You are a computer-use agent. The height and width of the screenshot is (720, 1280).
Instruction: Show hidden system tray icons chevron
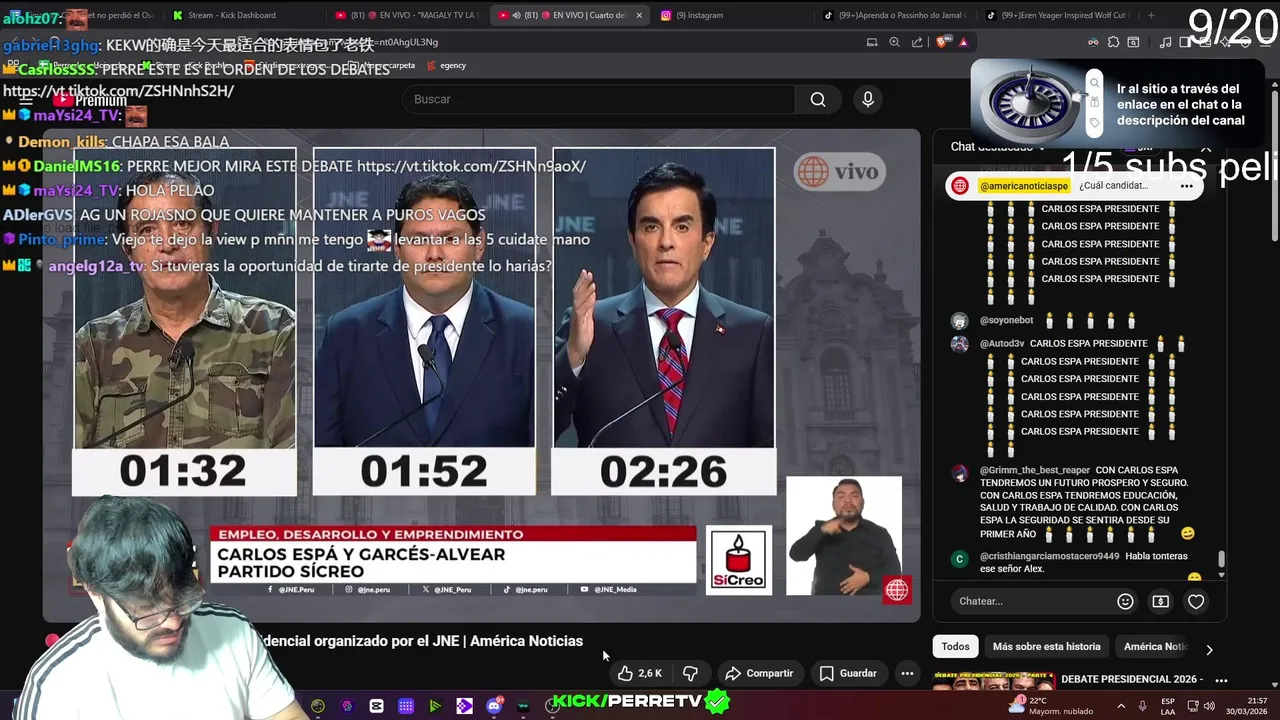pos(1120,706)
